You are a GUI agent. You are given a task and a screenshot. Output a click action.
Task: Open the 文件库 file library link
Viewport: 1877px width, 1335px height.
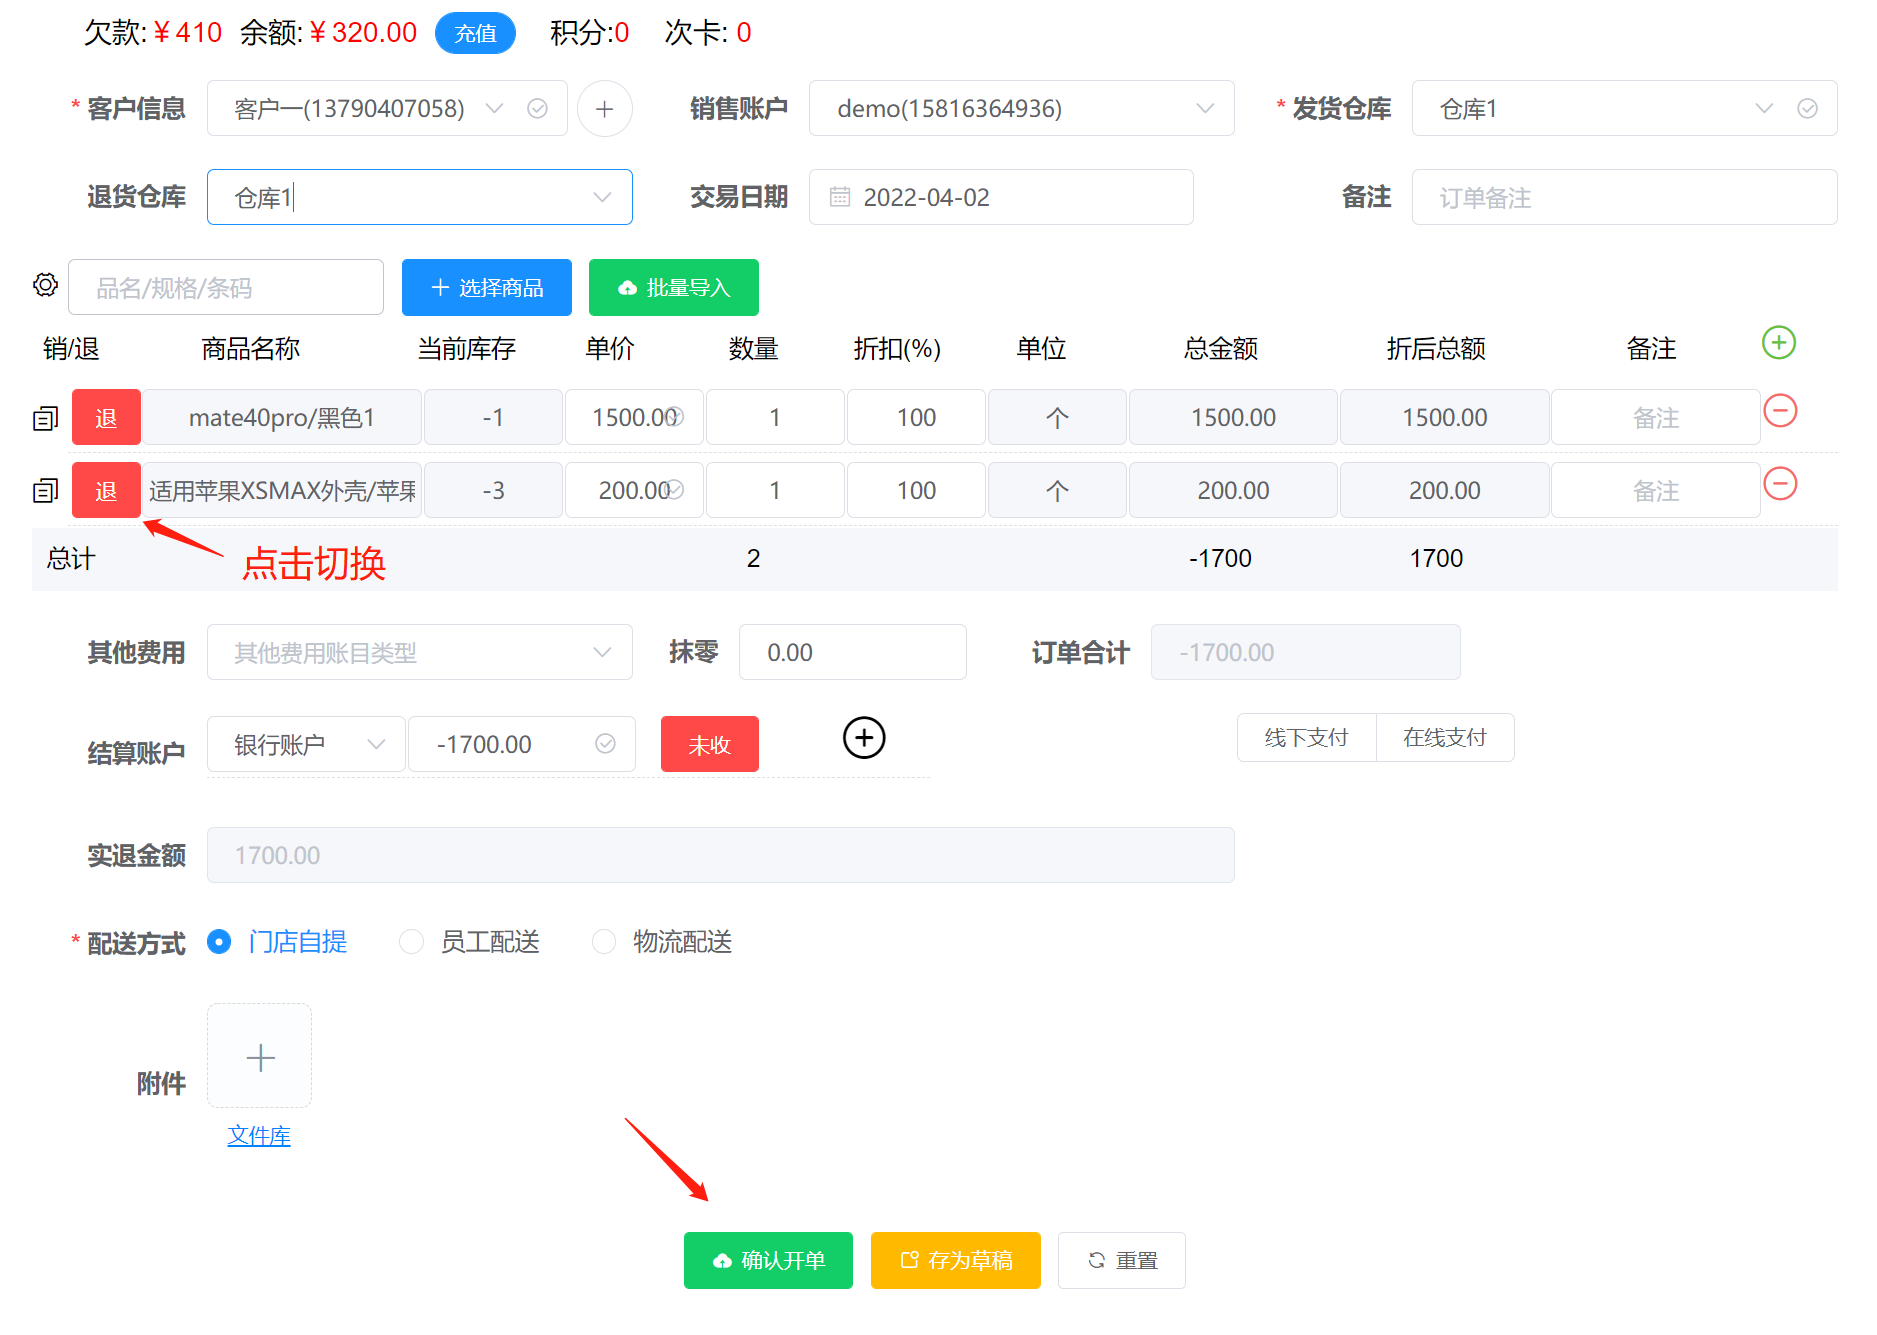pos(259,1136)
